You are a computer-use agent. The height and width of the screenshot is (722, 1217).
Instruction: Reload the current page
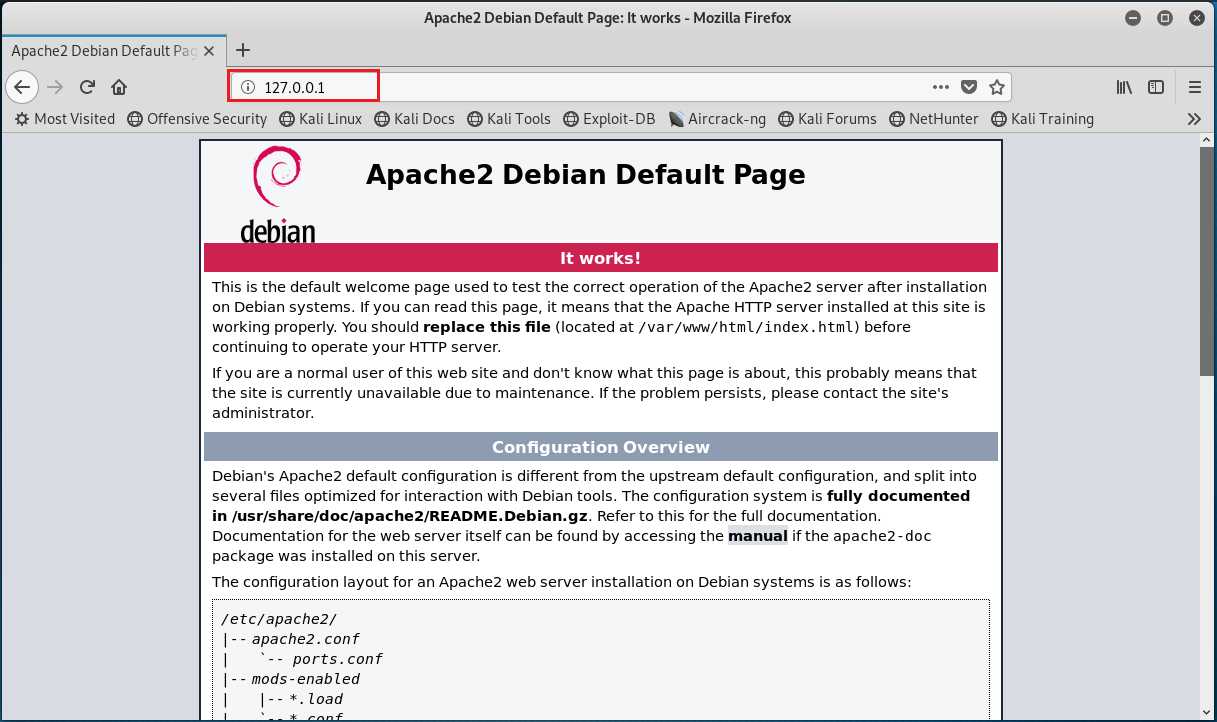(87, 87)
